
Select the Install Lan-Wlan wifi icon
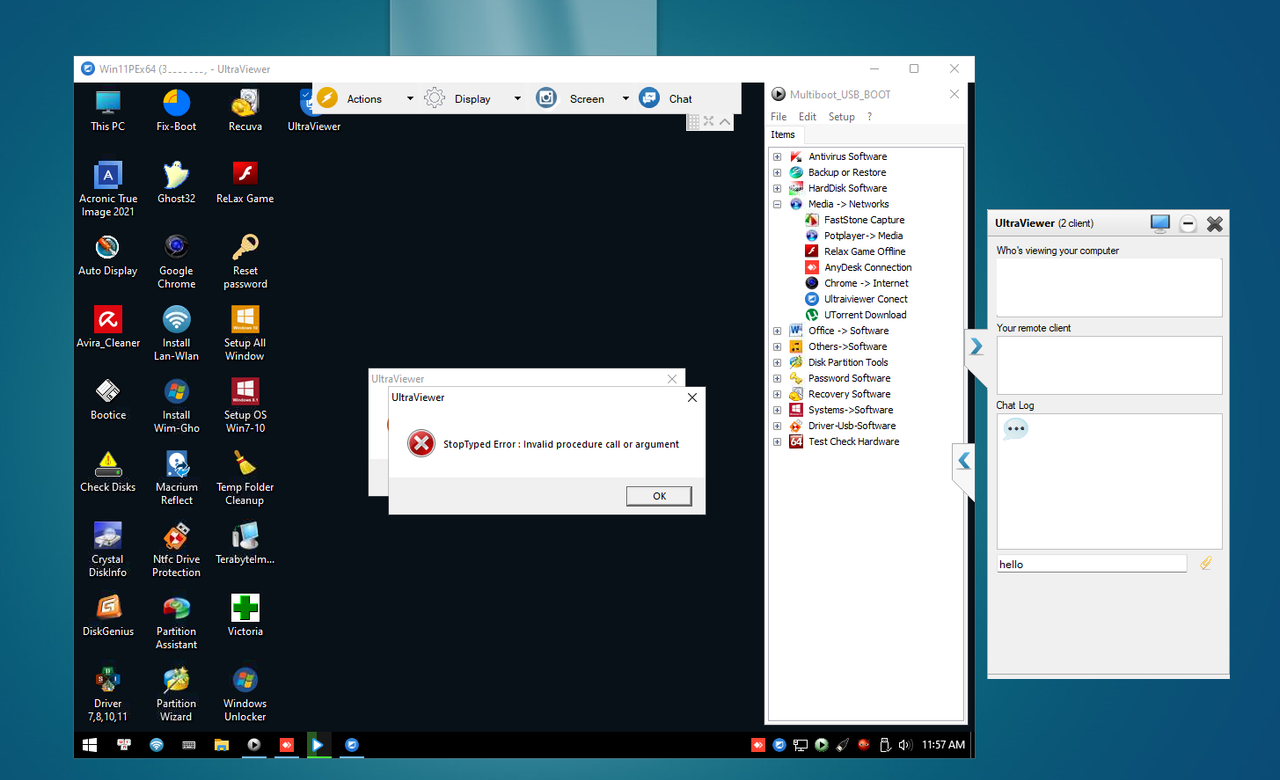(x=176, y=334)
